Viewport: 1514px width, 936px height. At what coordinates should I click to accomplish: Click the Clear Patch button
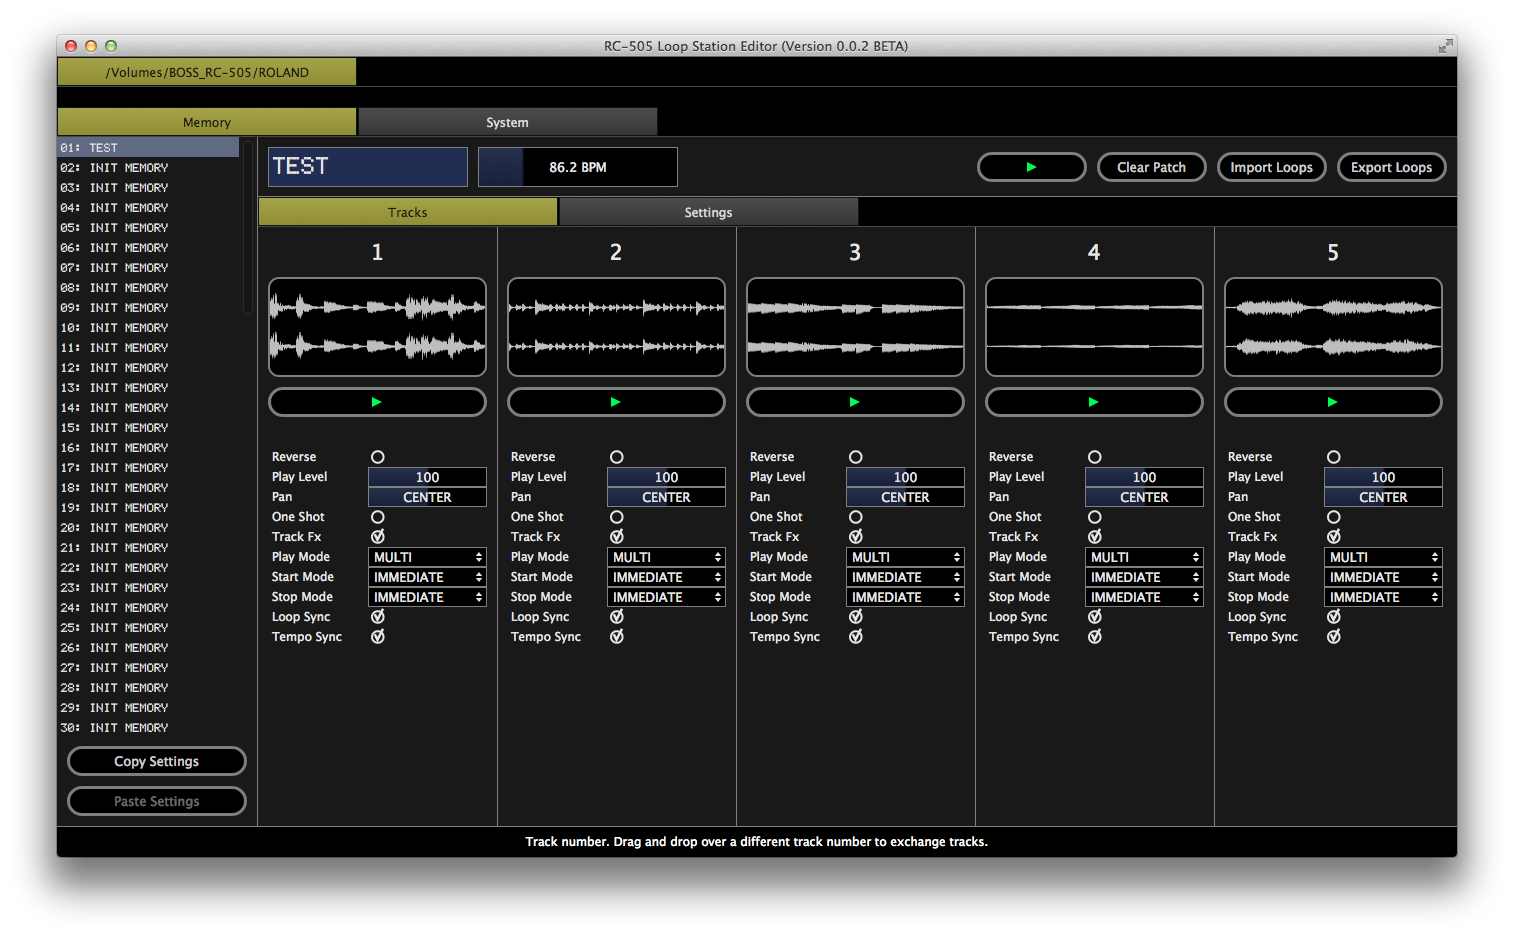pyautogui.click(x=1151, y=167)
